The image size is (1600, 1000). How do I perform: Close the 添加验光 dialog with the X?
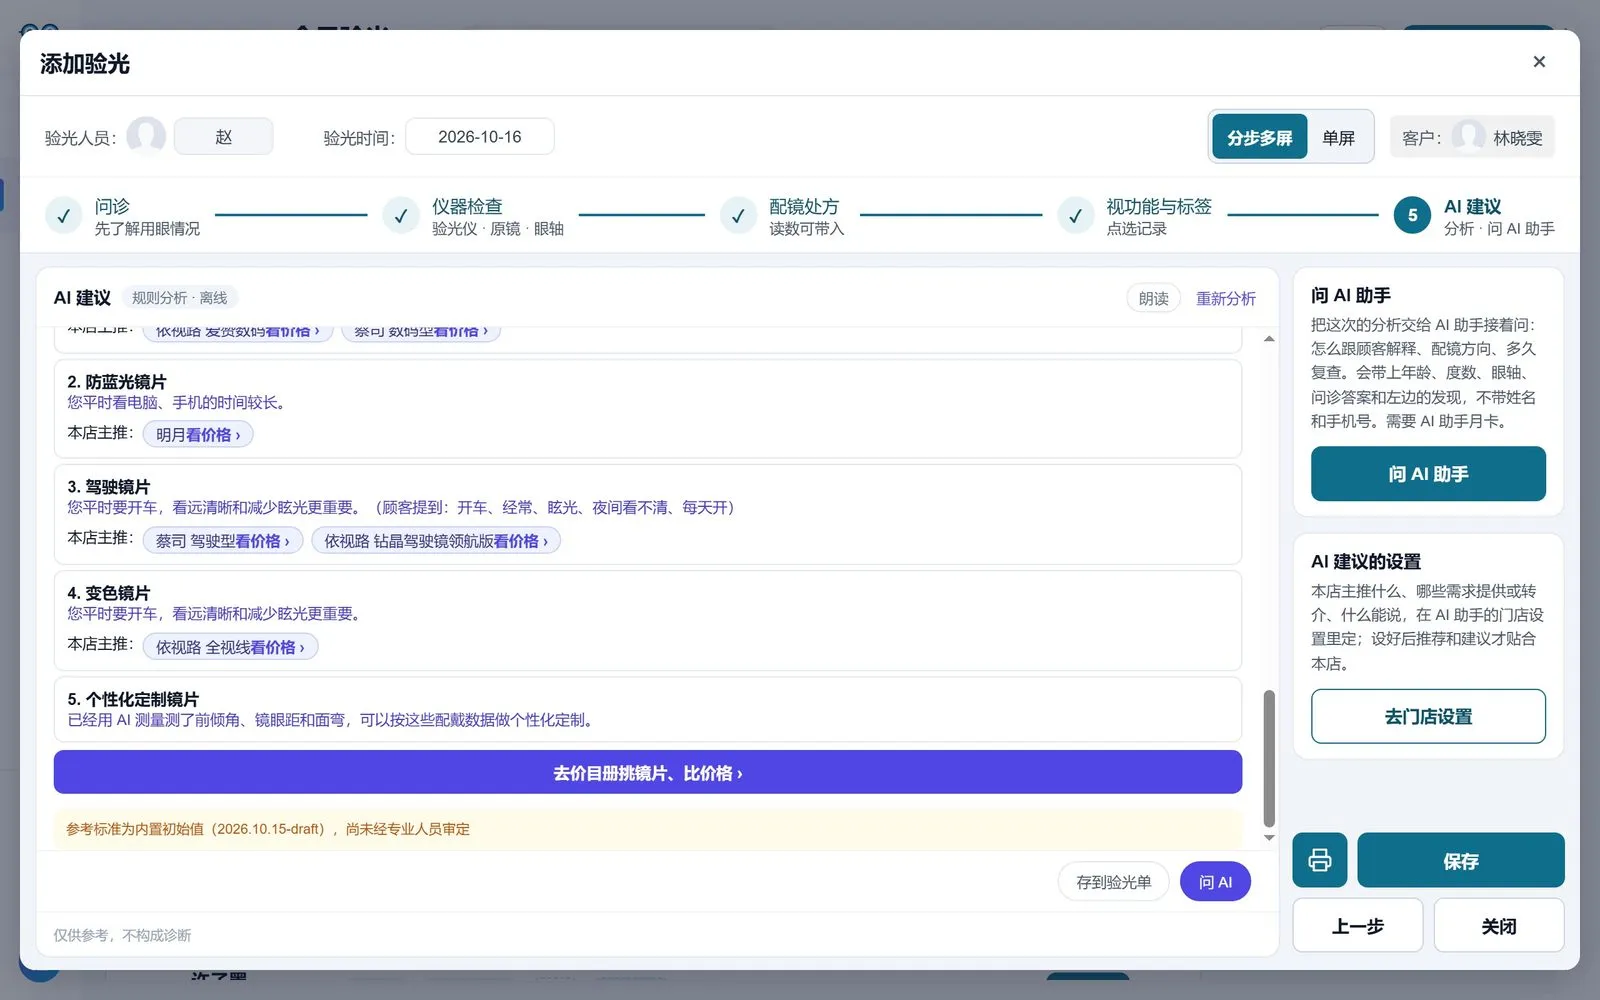click(x=1539, y=62)
